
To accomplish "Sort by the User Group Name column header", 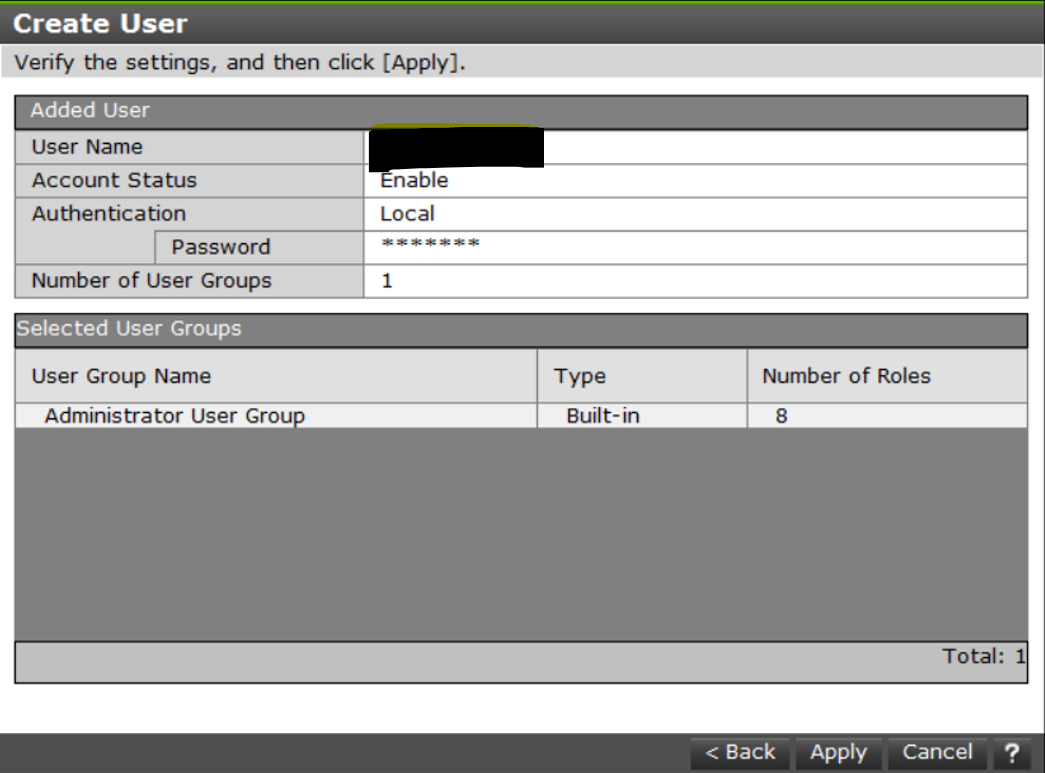I will pos(121,376).
